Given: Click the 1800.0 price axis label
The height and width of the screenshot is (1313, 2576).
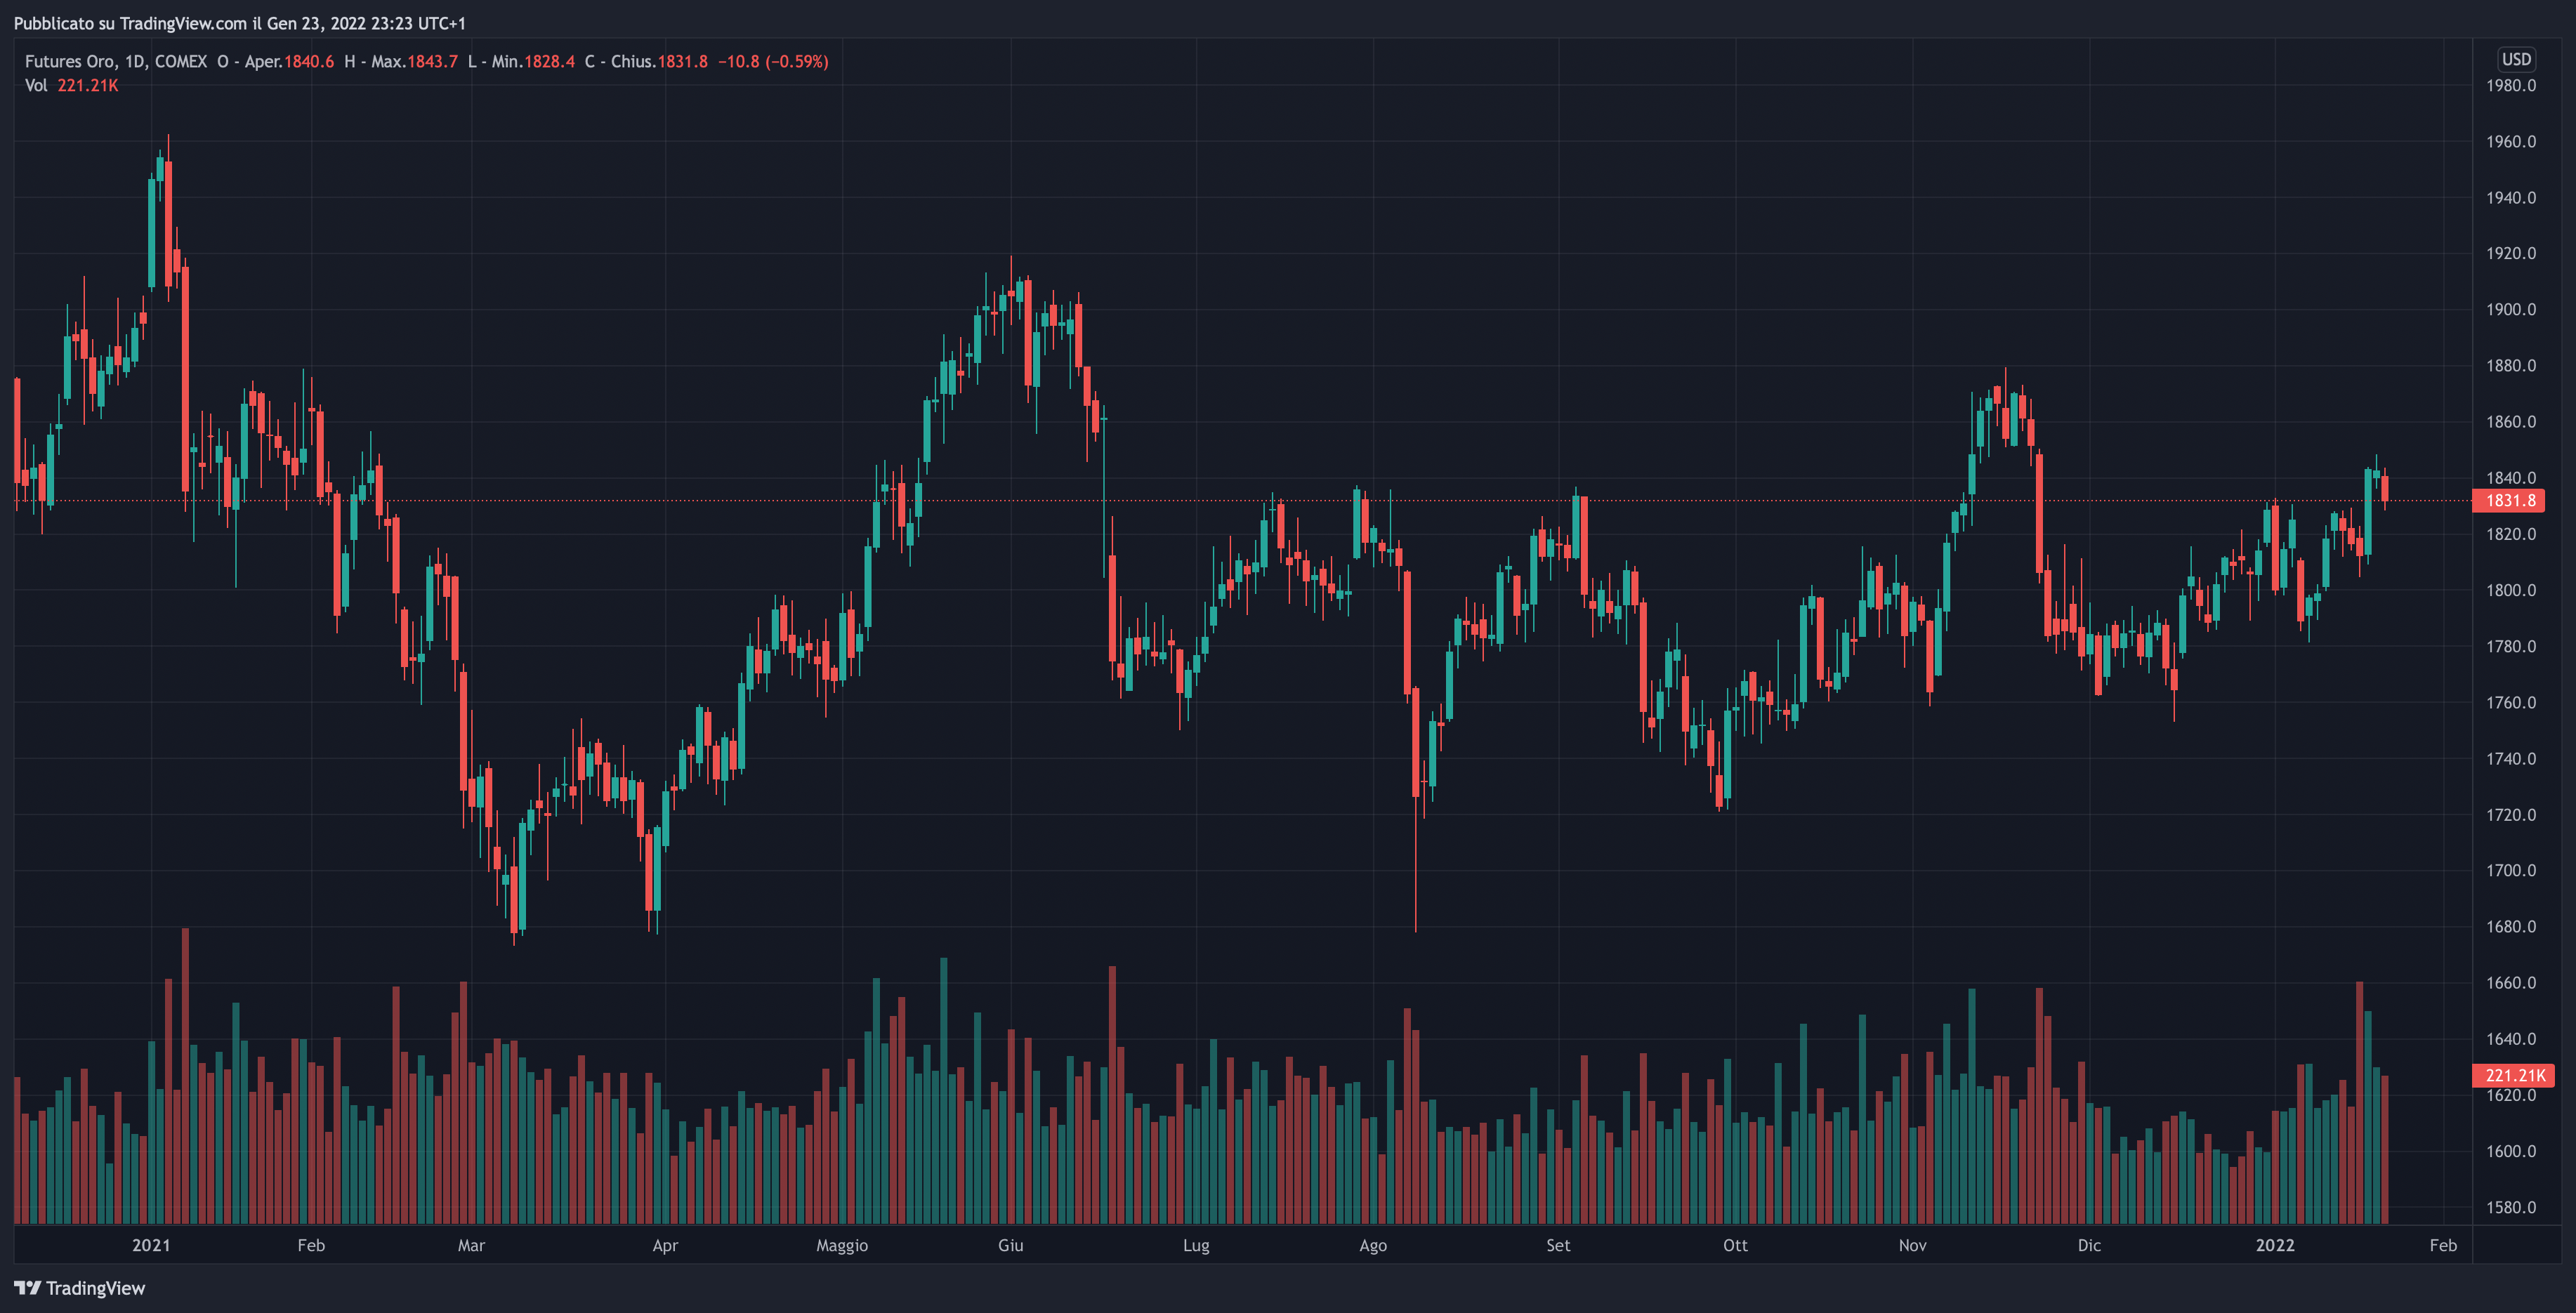Looking at the screenshot, I should 2511,590.
